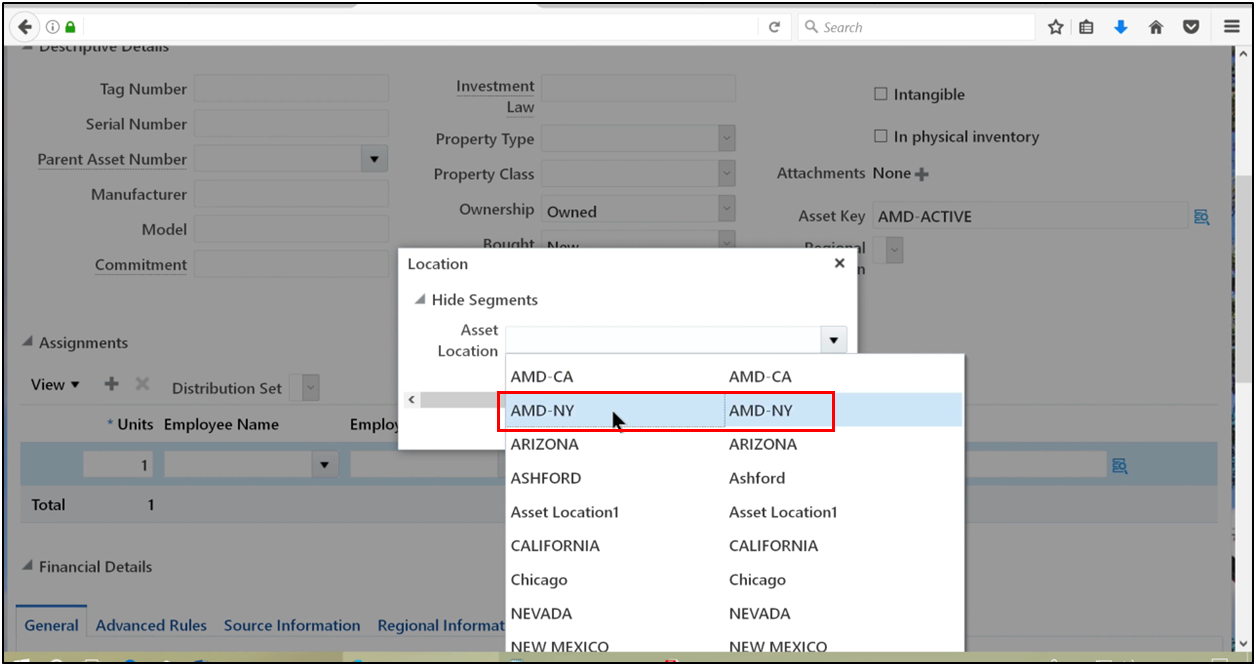Save page to Pocket icon
This screenshot has width=1256, height=668.
point(1191,27)
